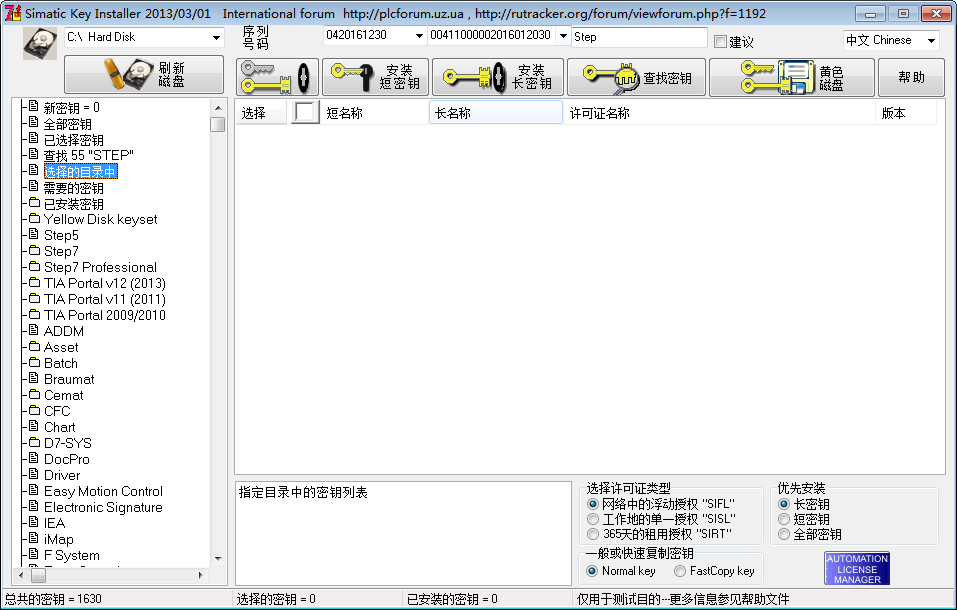Open the C:\ Hard Disk dropdown

[216, 37]
